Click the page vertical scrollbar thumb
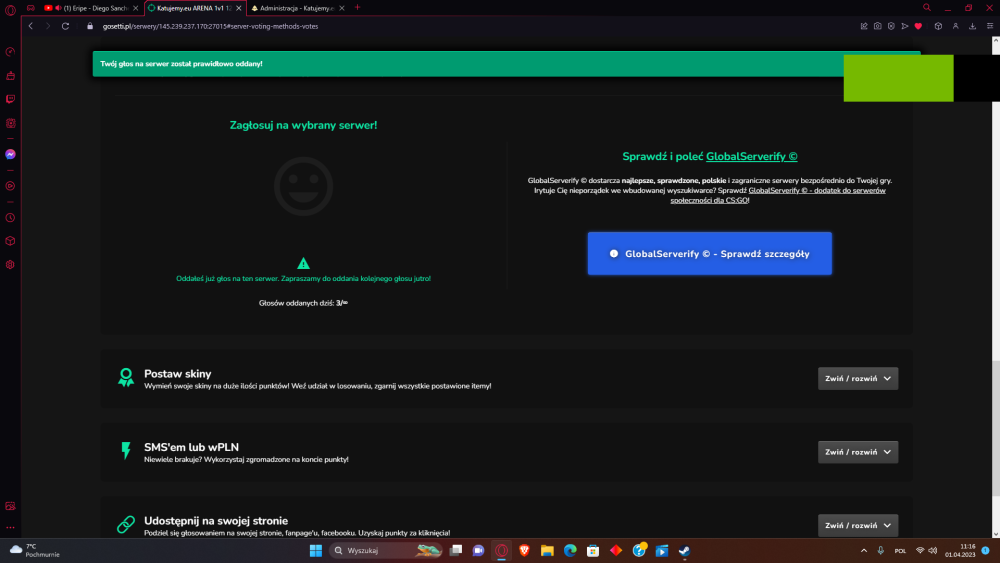 pyautogui.click(x=996, y=427)
